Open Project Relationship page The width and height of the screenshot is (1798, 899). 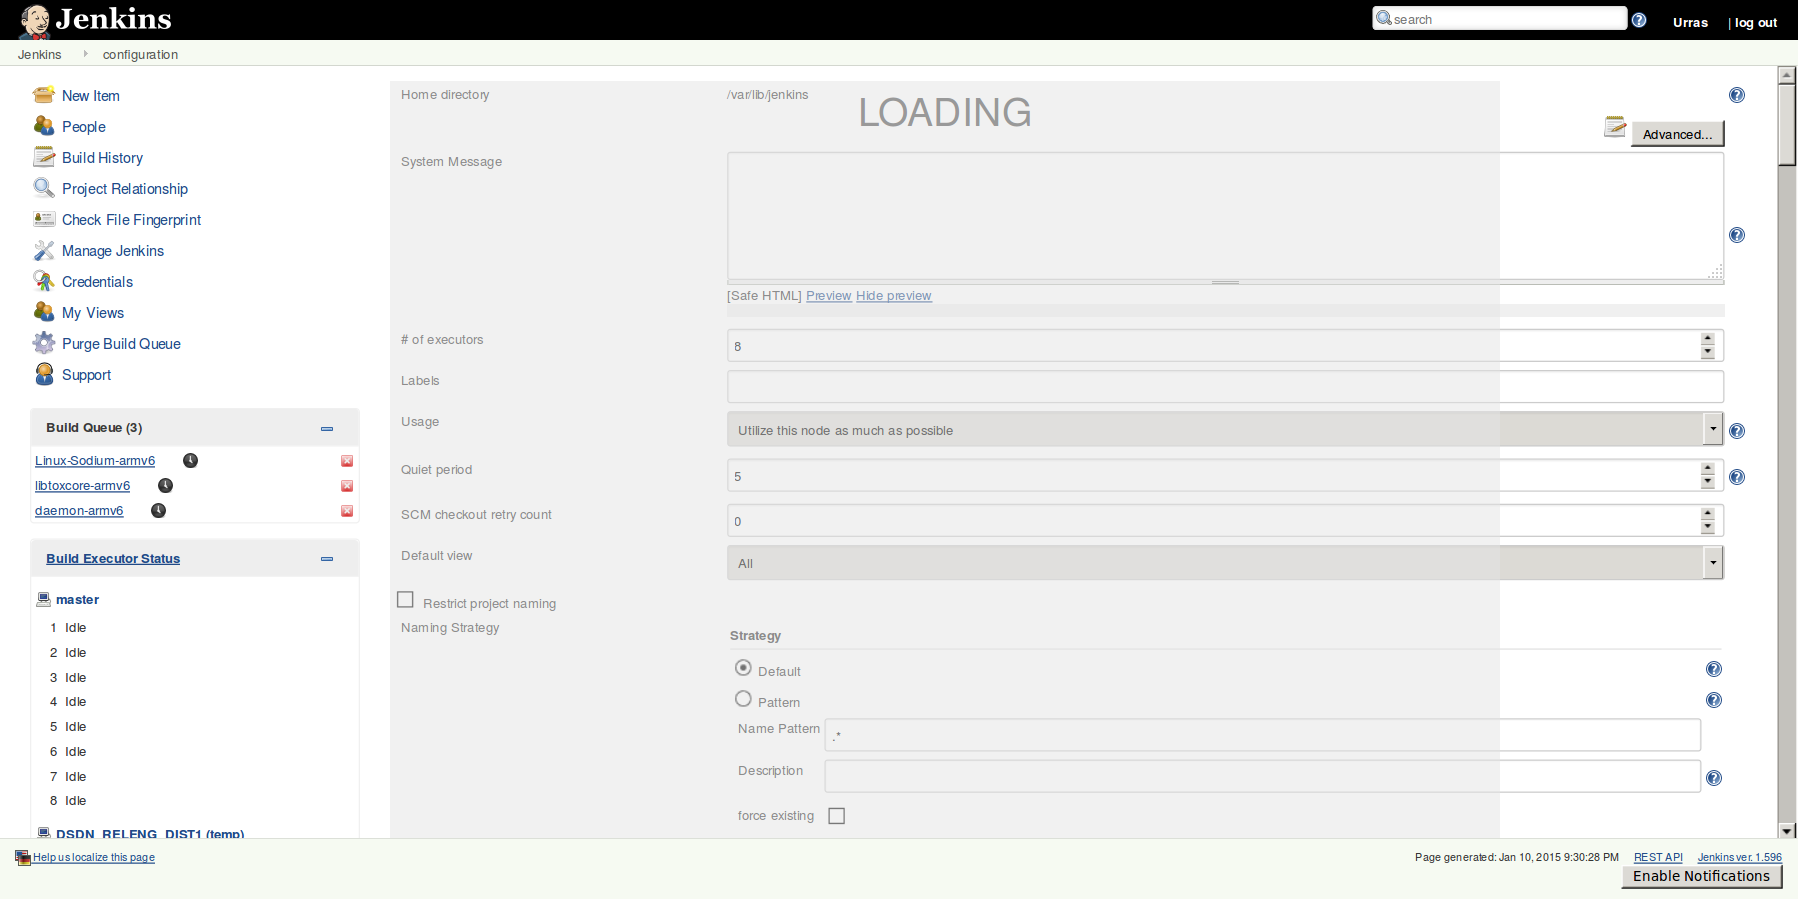click(125, 189)
